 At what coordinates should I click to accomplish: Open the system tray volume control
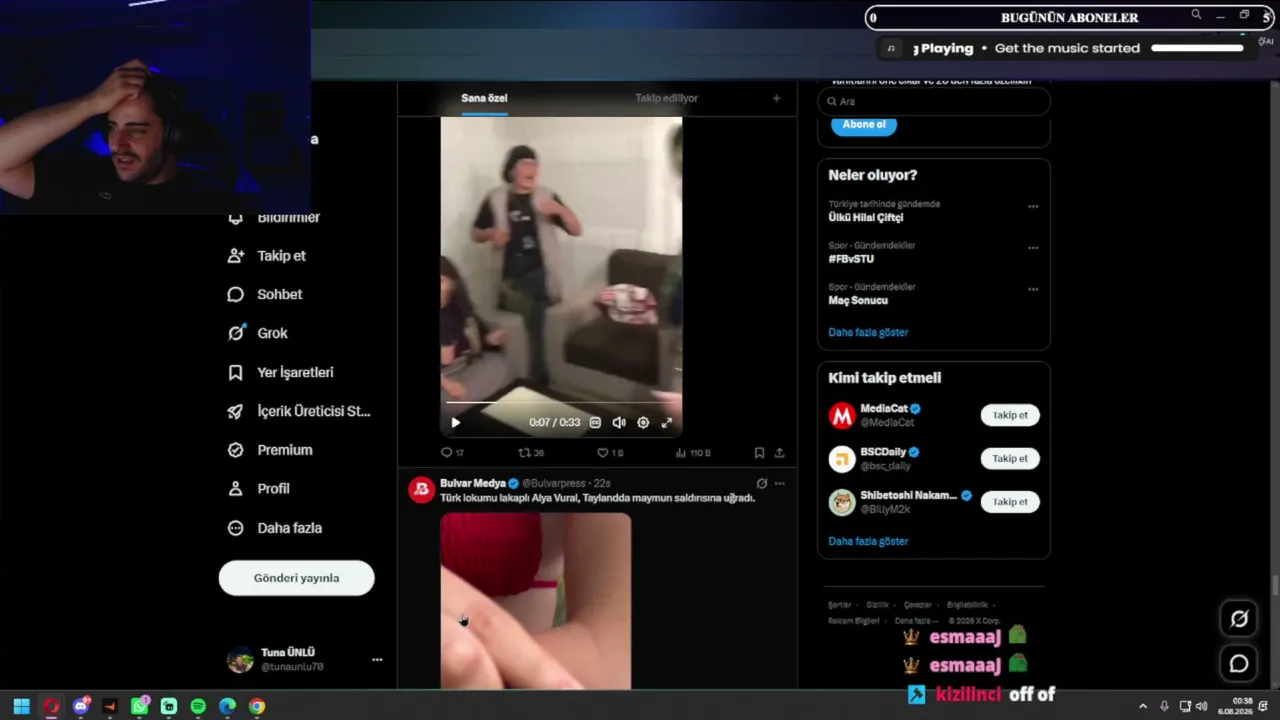[x=1201, y=706]
